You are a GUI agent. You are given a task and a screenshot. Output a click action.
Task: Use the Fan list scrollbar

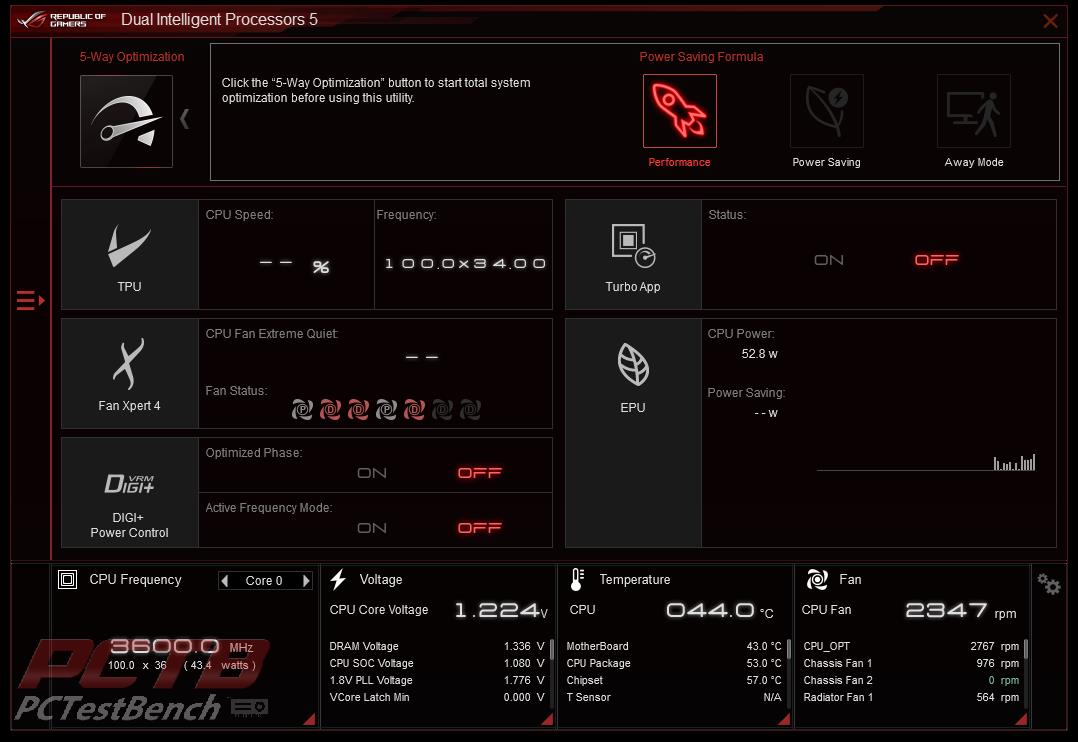[x=1026, y=651]
